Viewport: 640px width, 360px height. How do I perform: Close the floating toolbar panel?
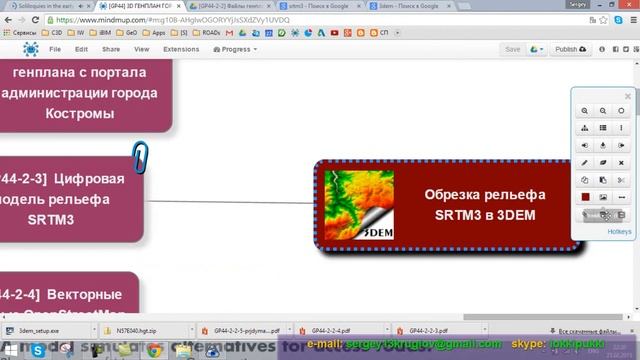628,96
